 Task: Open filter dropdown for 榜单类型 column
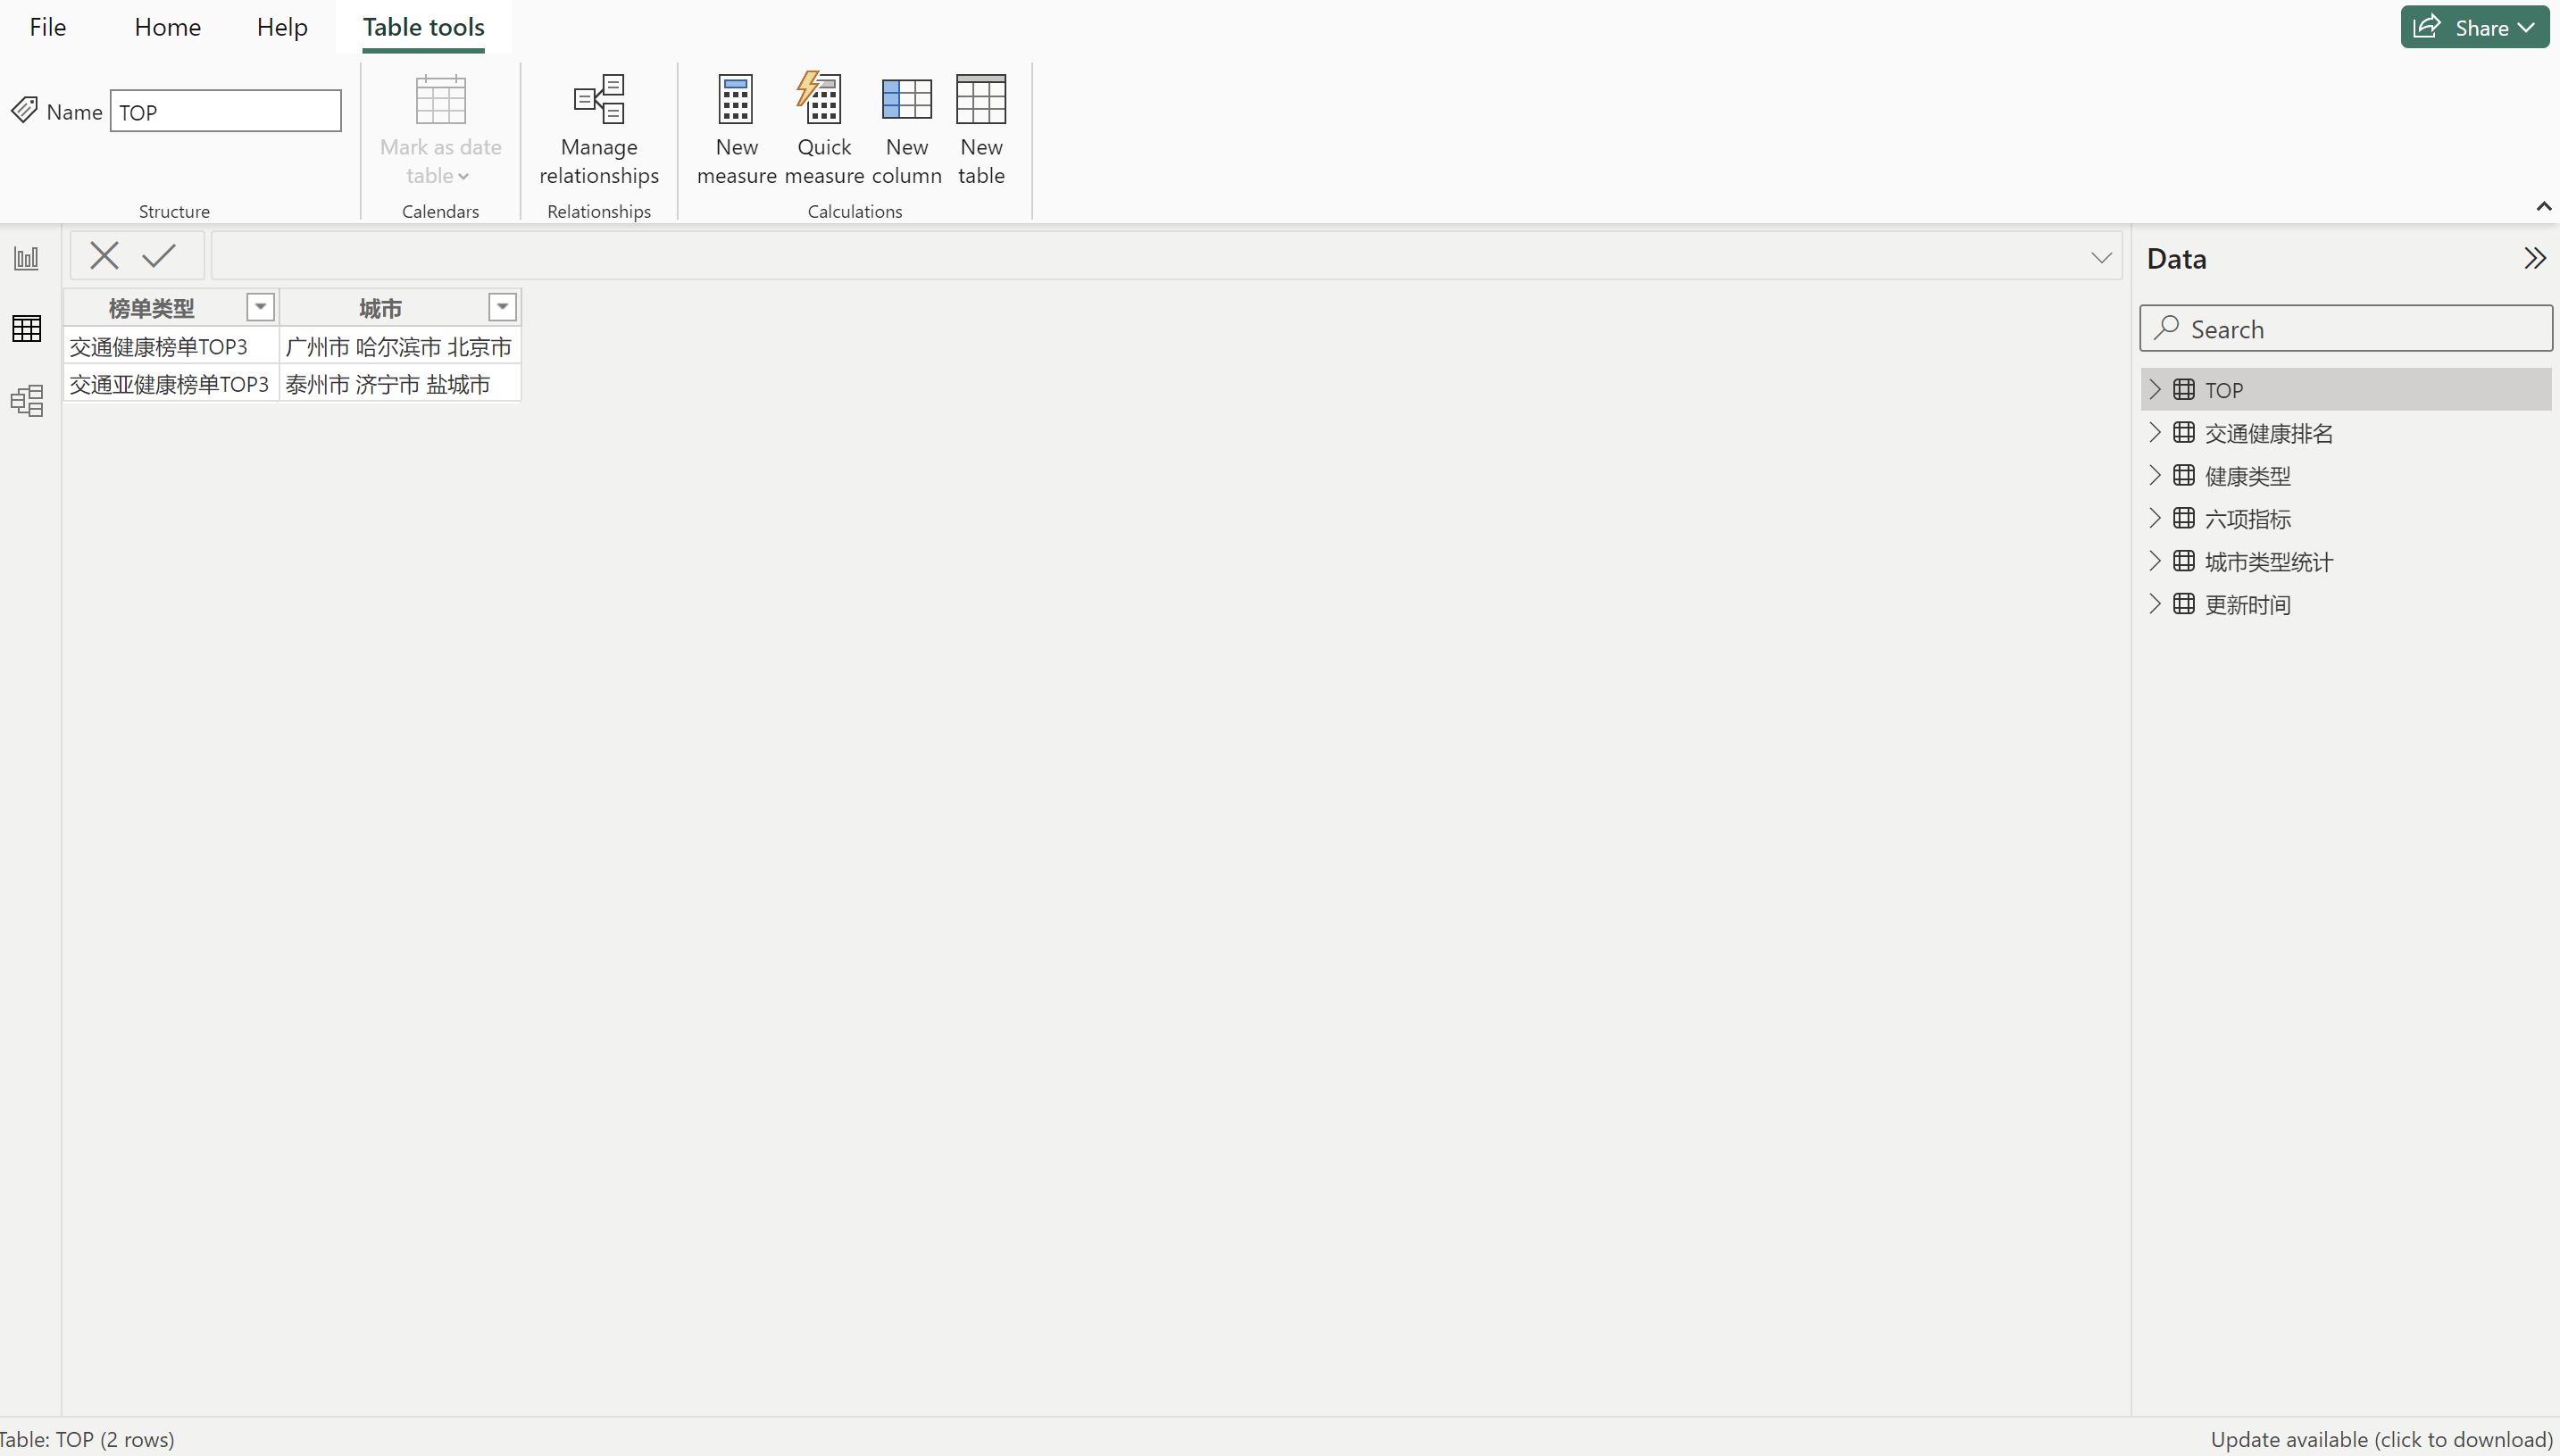[260, 307]
